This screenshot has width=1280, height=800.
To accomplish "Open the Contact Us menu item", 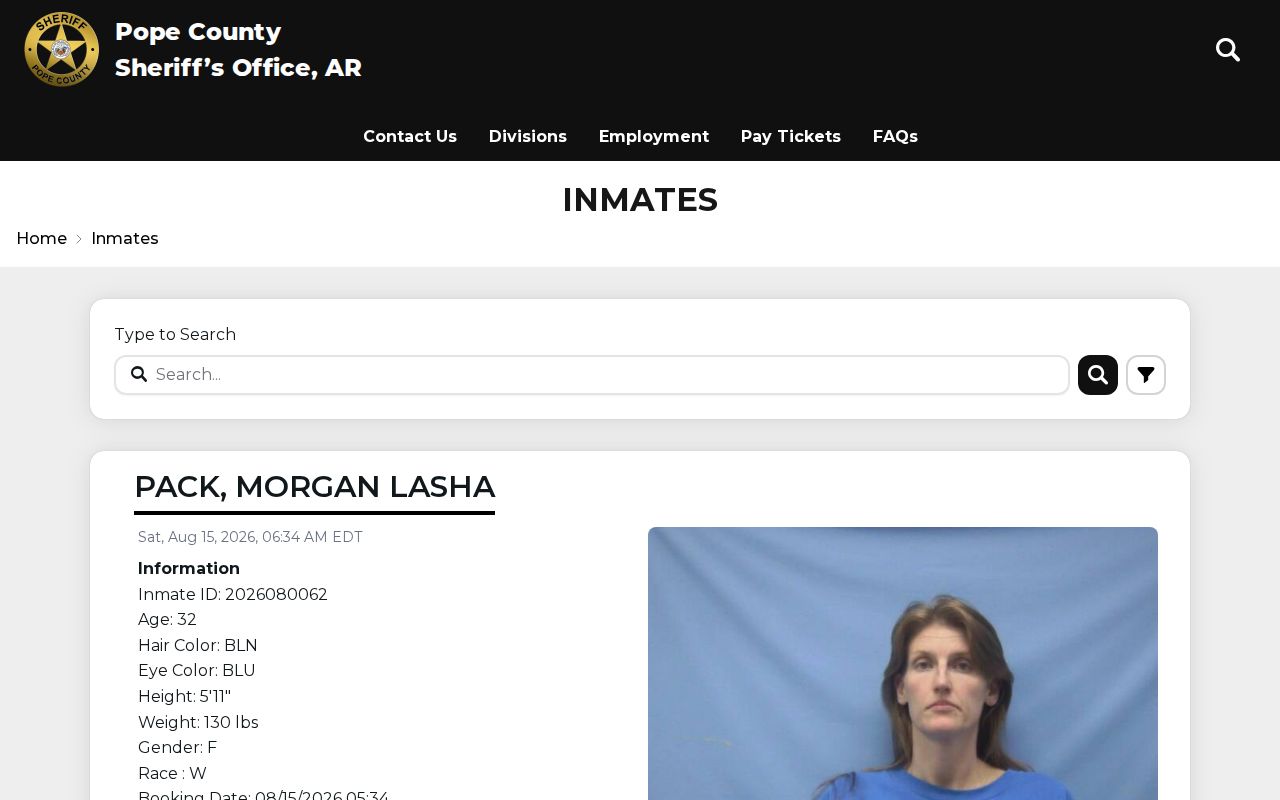I will pos(410,136).
